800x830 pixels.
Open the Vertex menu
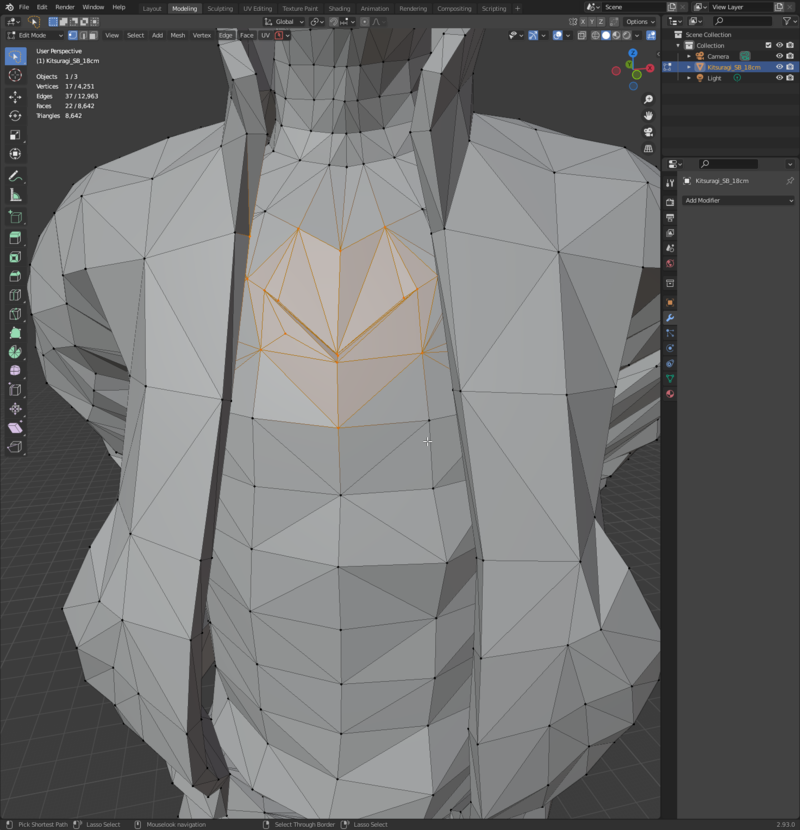[202, 35]
